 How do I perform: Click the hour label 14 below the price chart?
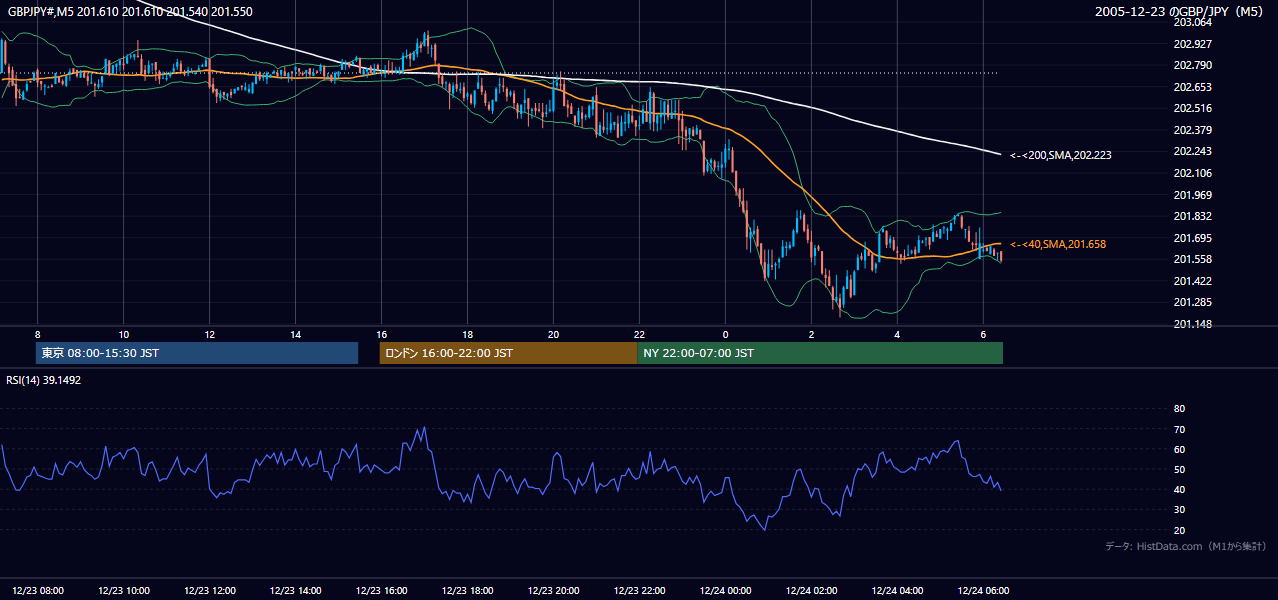click(x=295, y=334)
